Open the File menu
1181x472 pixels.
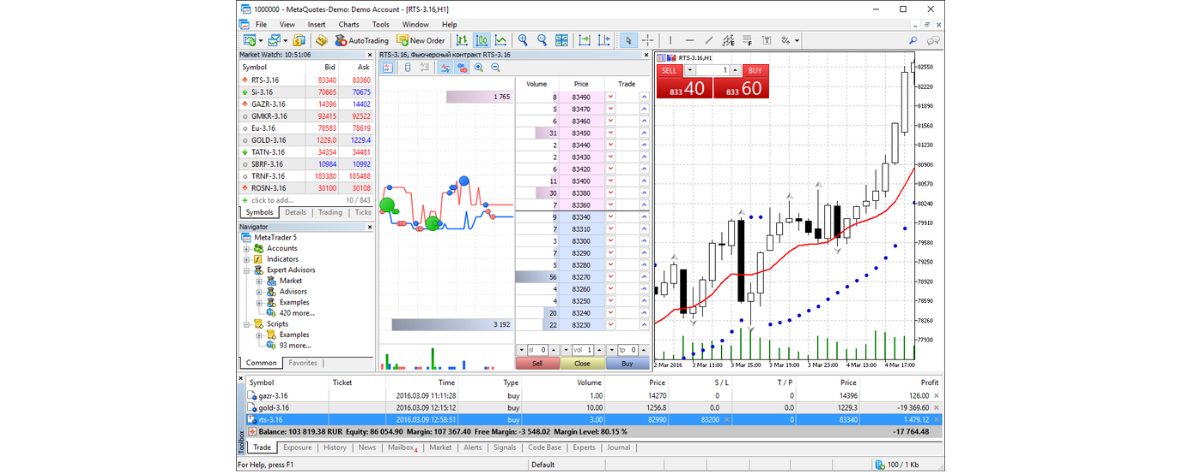(261, 24)
